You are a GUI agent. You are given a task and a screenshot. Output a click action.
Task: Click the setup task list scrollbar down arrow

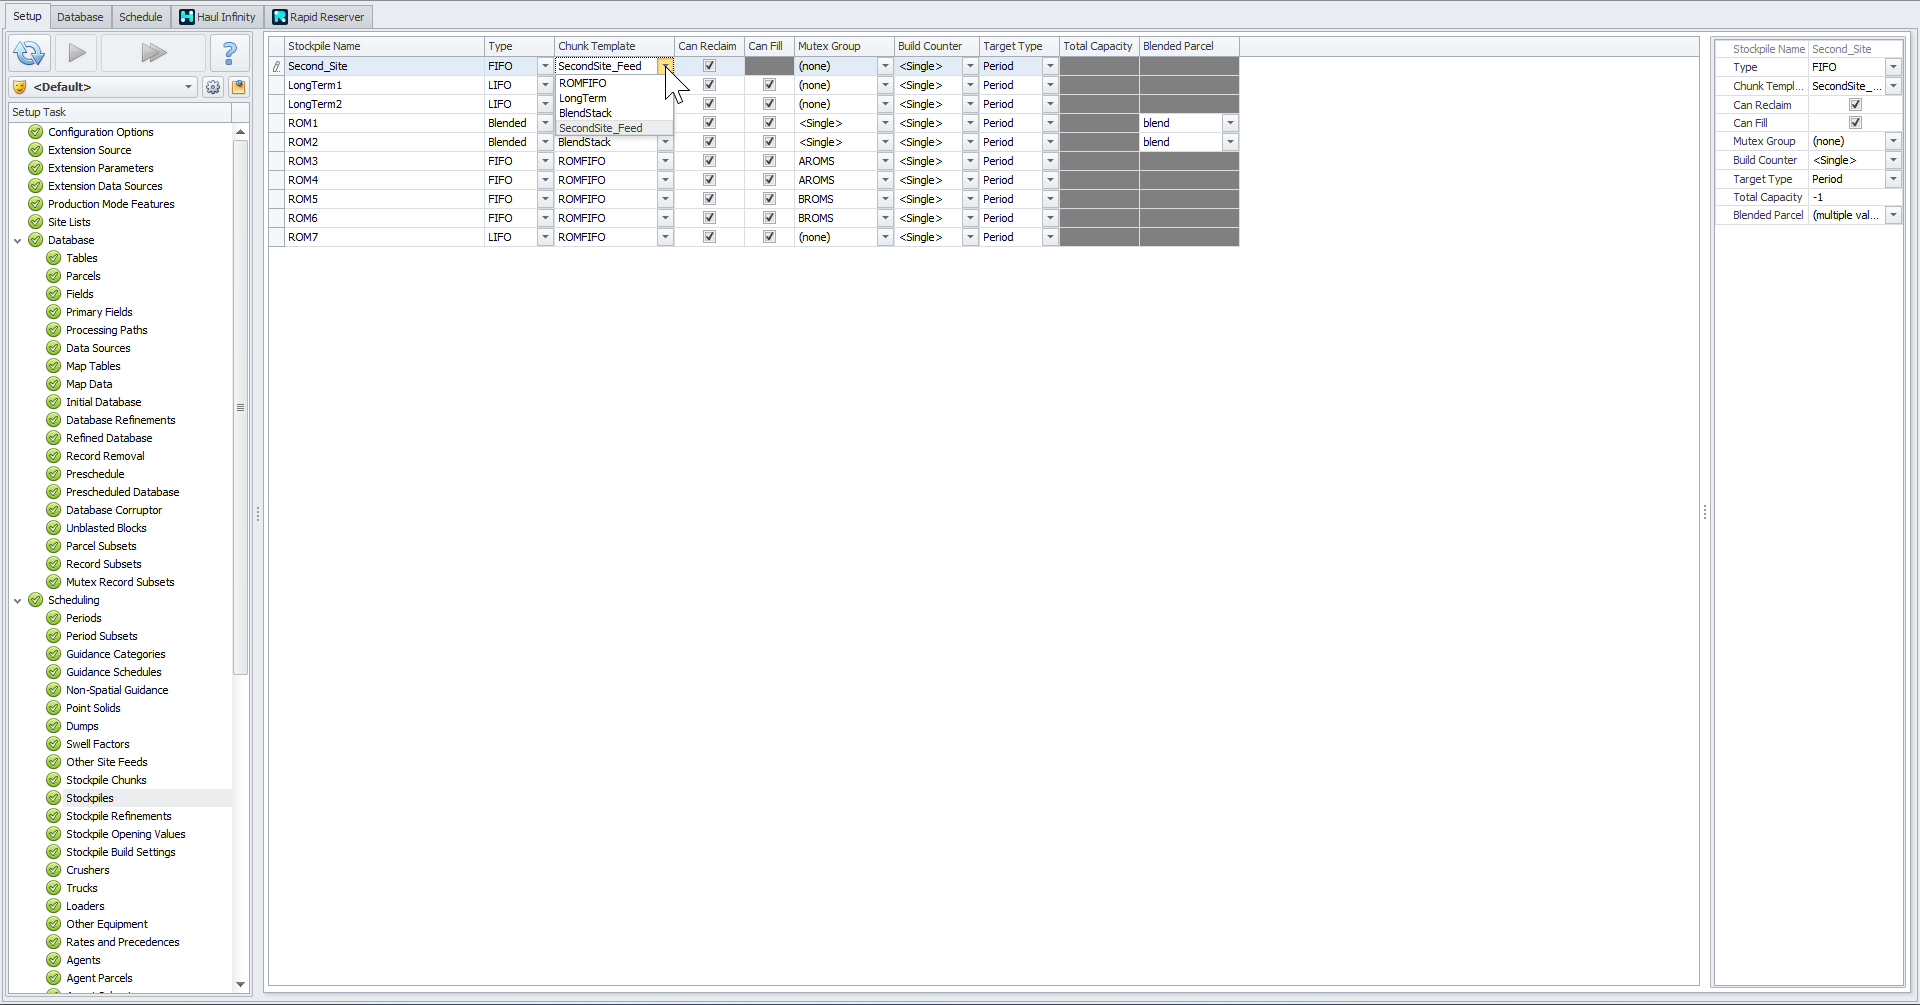tap(240, 984)
